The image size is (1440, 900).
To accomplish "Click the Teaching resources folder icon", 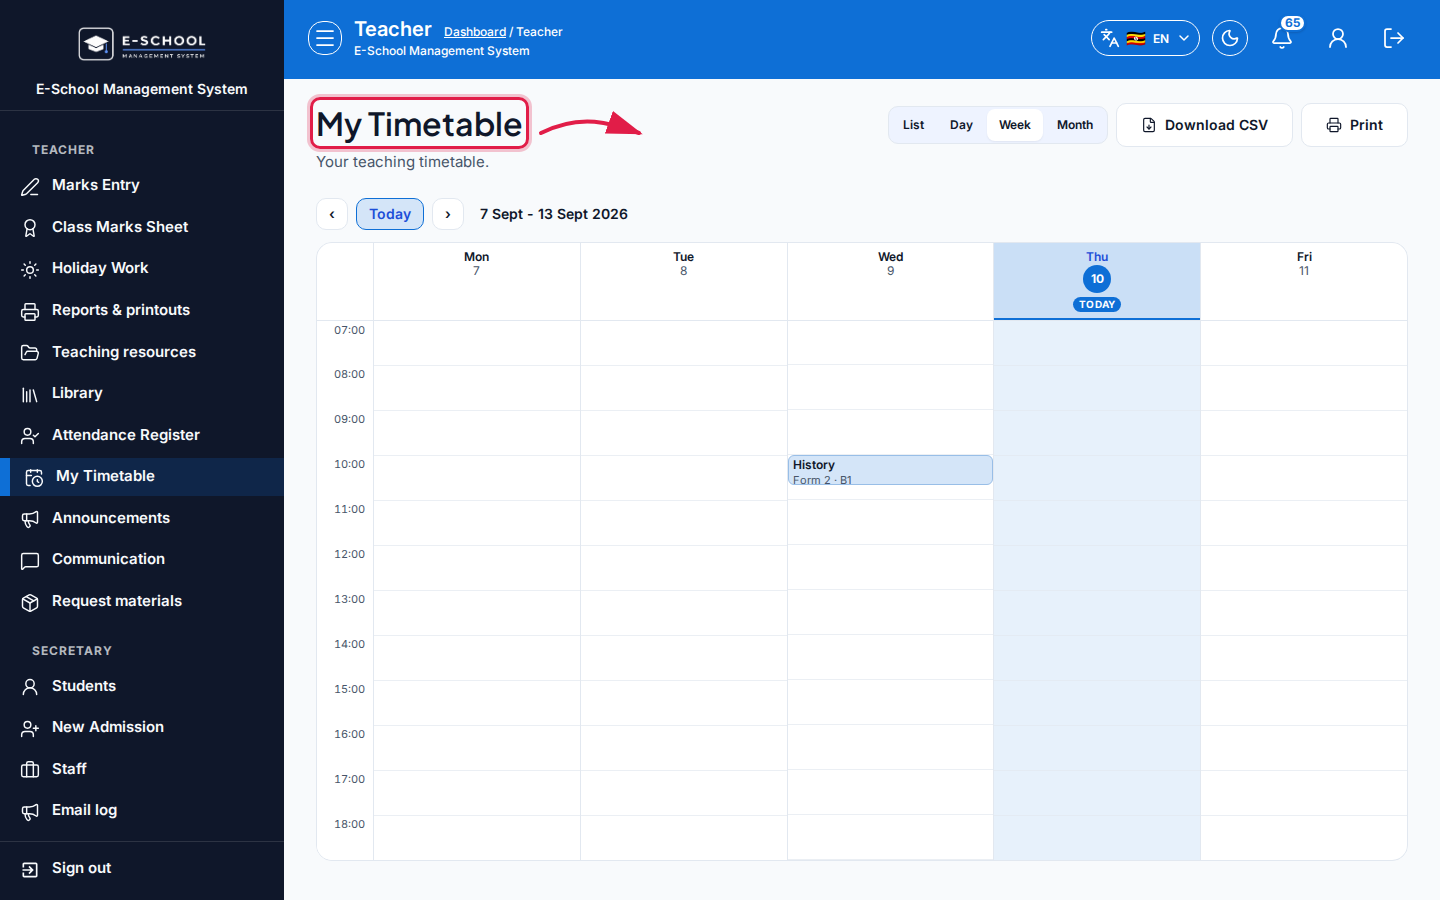I will (x=30, y=353).
